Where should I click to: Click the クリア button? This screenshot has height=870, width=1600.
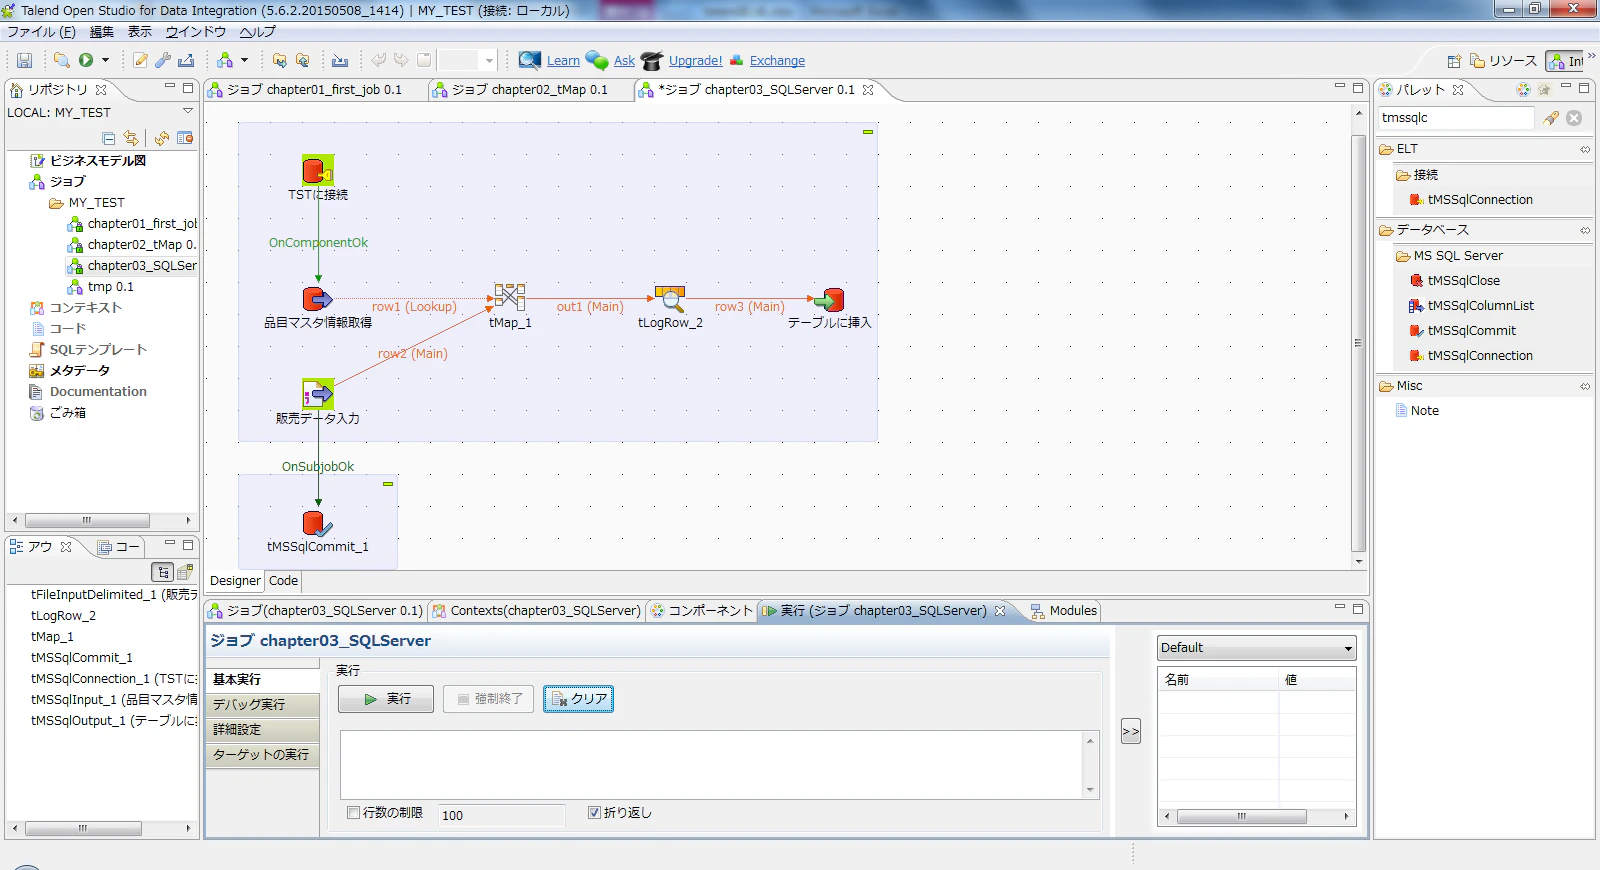[x=578, y=699]
